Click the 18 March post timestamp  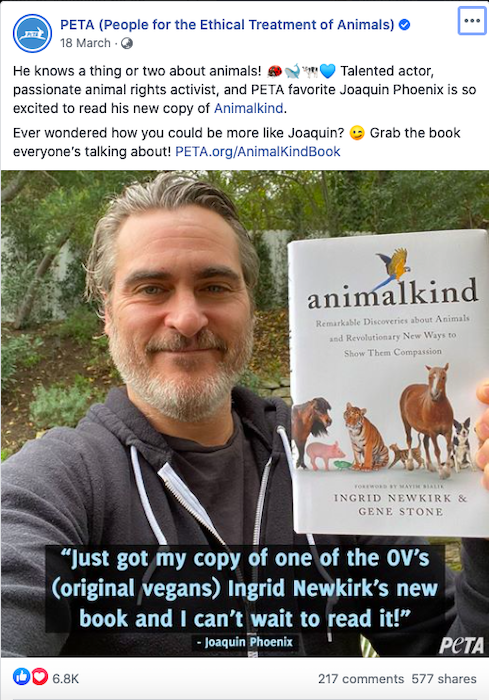tap(85, 43)
